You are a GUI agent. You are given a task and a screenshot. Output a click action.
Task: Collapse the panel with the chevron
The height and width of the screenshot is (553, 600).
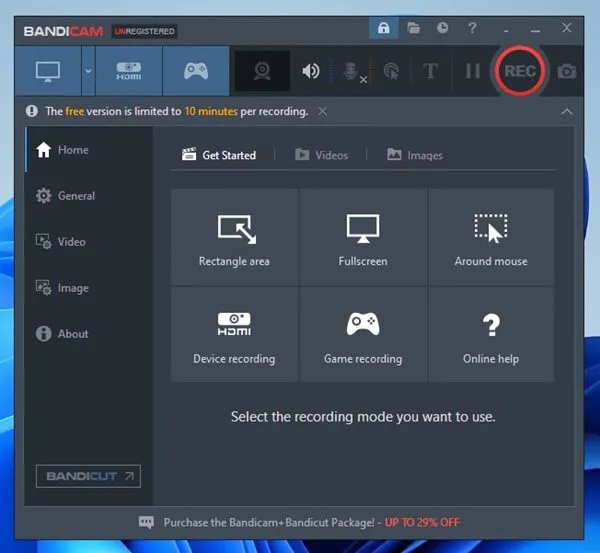click(567, 111)
